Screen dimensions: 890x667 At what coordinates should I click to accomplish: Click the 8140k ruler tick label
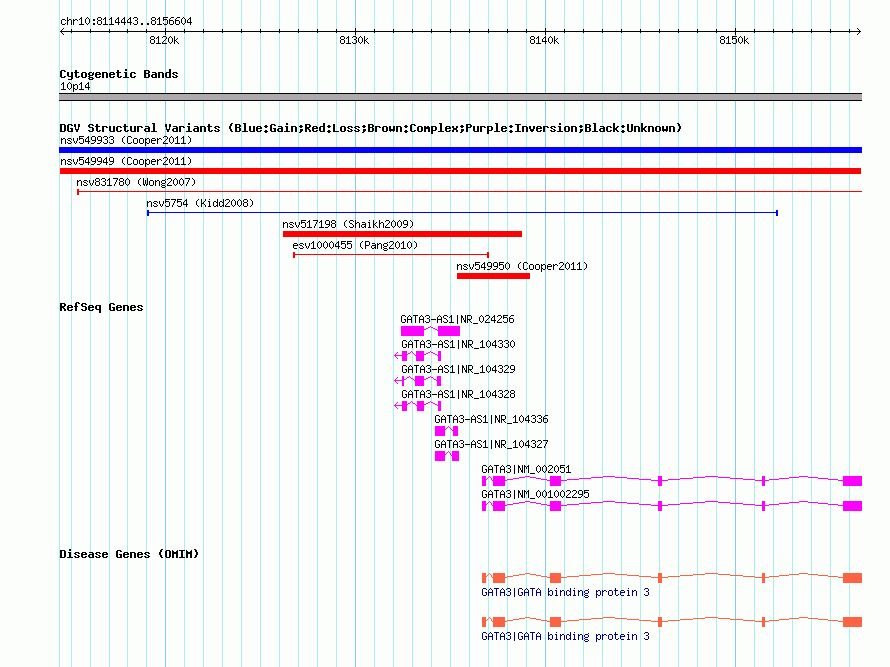(x=544, y=40)
